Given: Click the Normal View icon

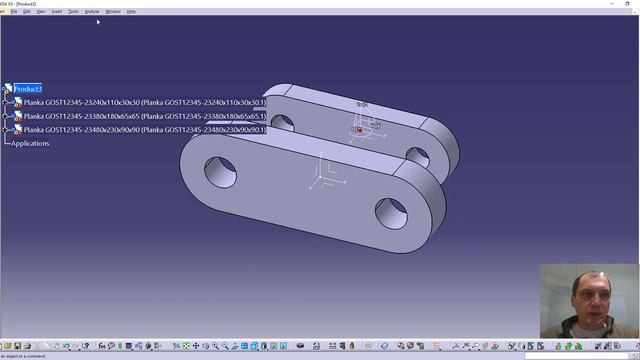Looking at the screenshot, I should click(235, 346).
